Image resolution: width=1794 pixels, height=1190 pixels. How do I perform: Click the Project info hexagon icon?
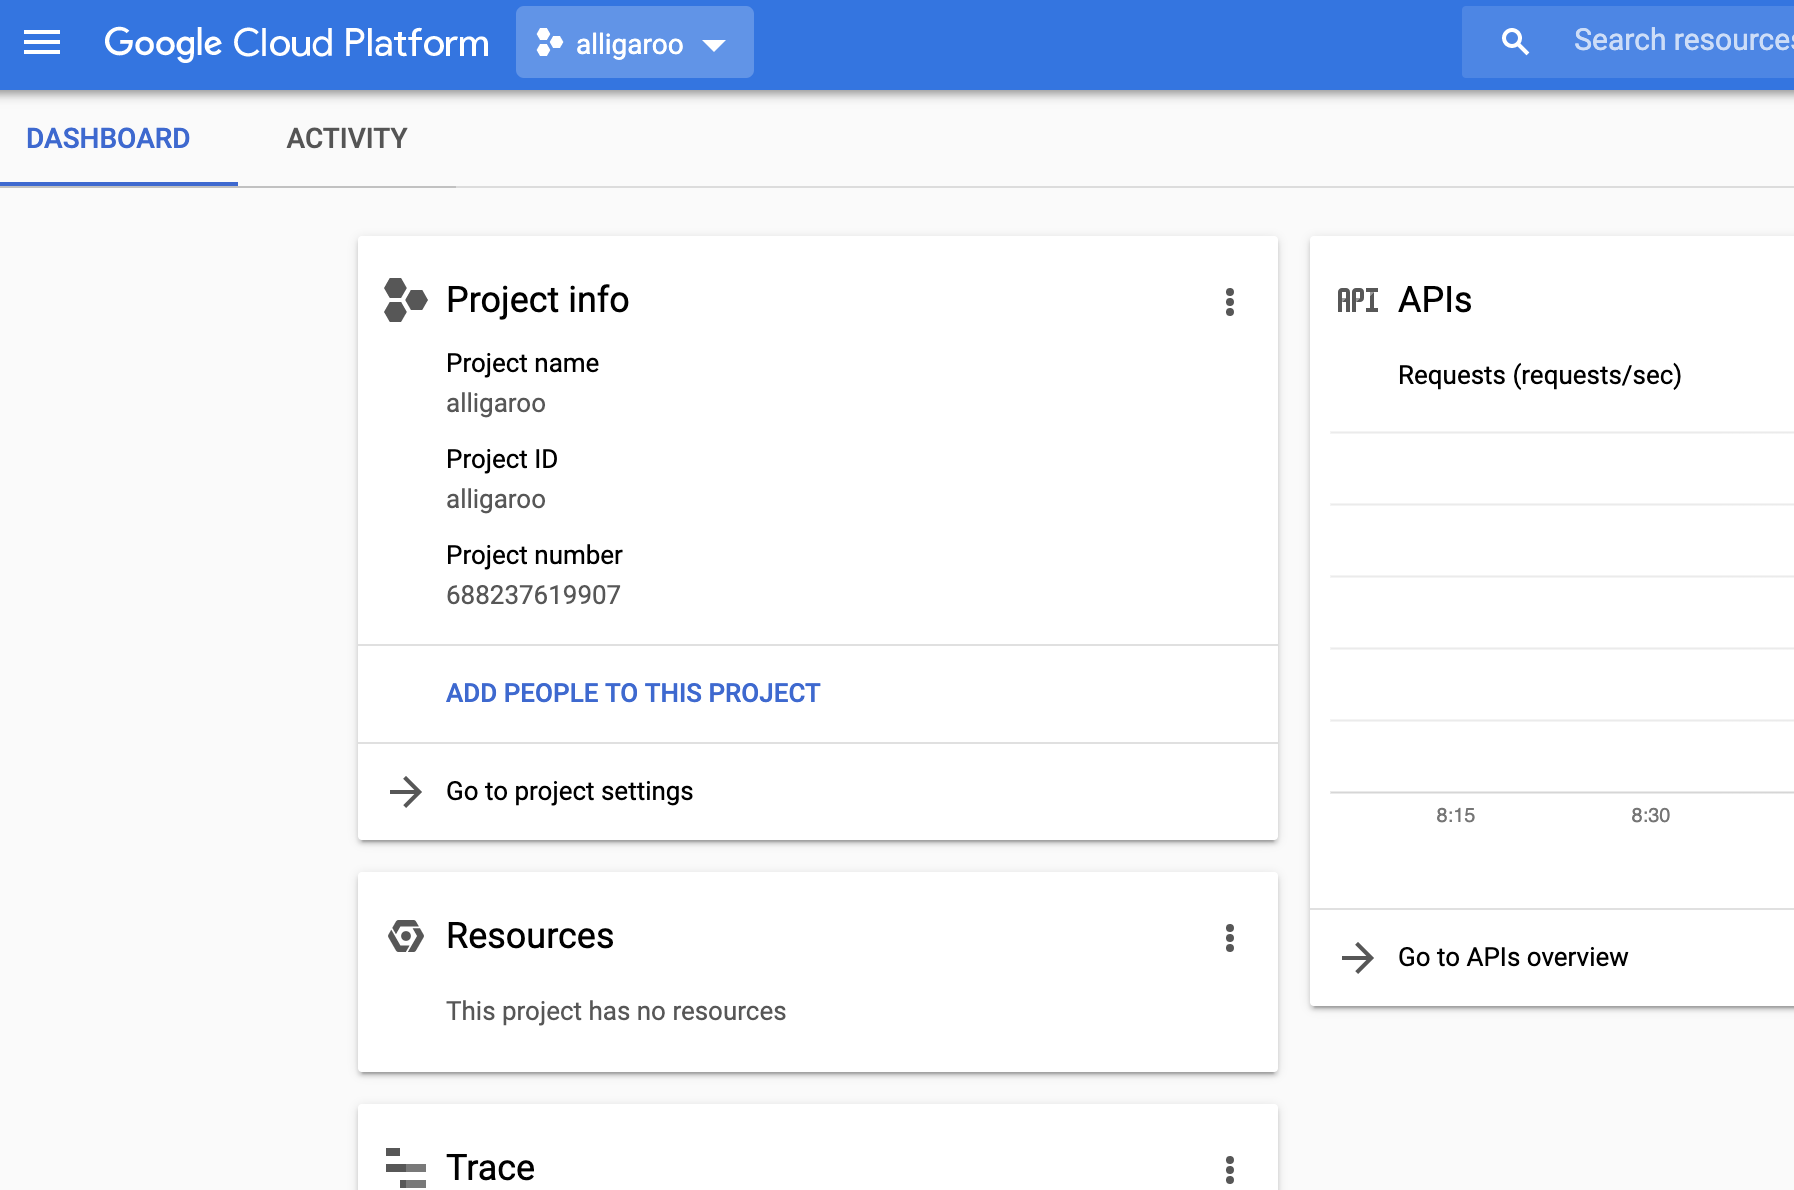[x=405, y=300]
